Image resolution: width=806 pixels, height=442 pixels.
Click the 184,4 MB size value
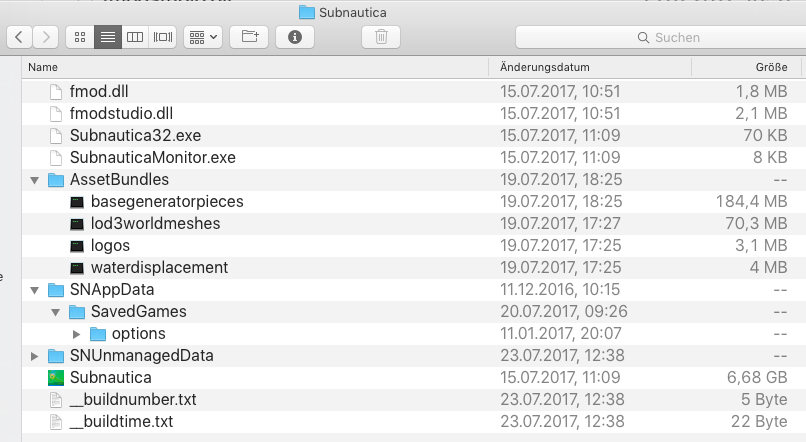752,201
